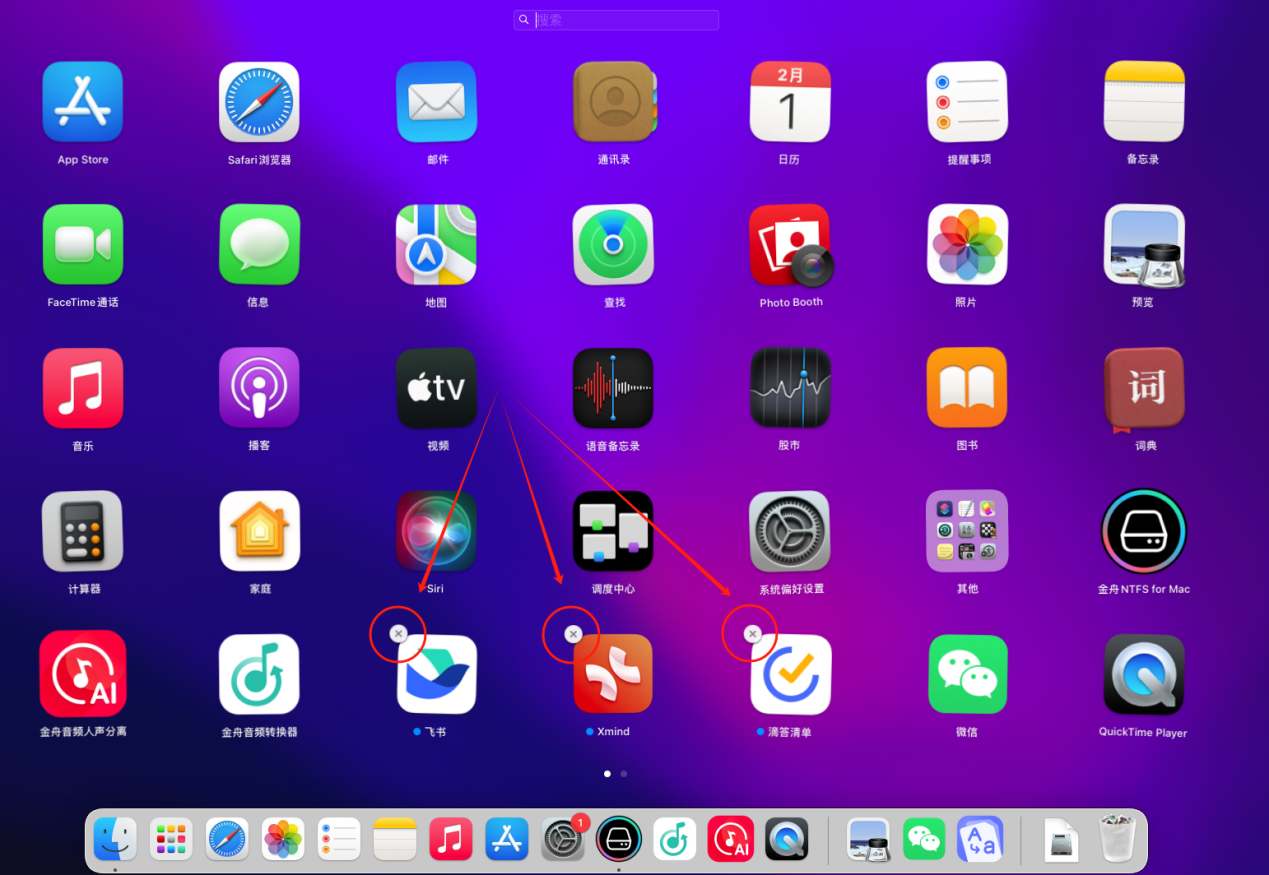The width and height of the screenshot is (1269, 875).
Task: Launch the Xmind app
Action: [x=614, y=674]
